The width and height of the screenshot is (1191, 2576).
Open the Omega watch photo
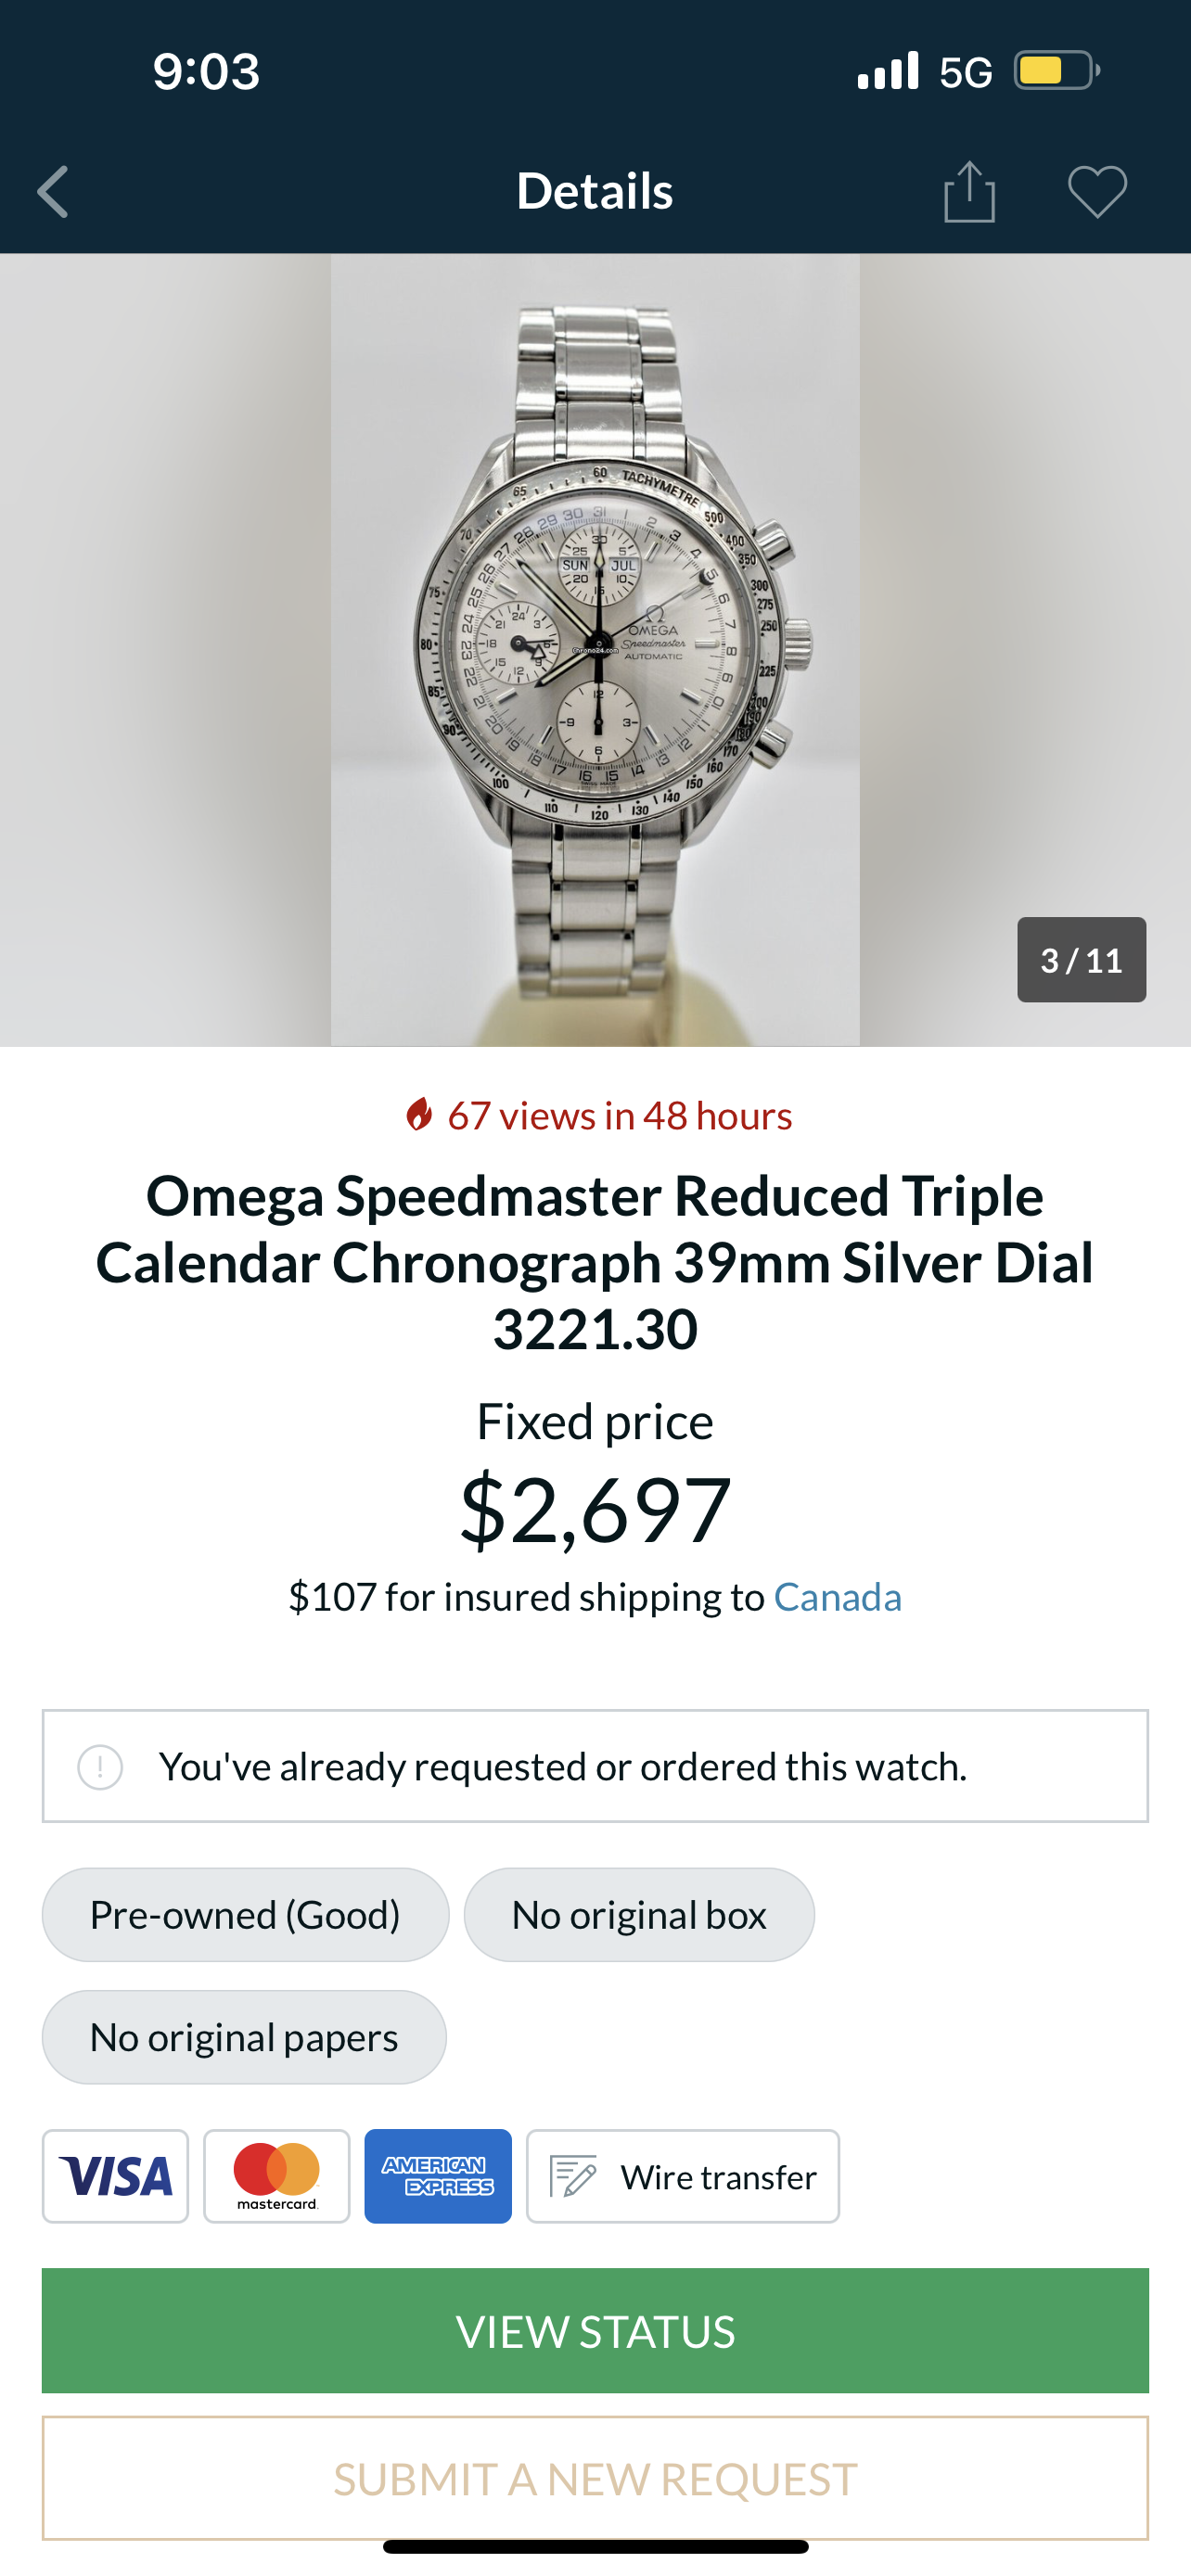(595, 650)
